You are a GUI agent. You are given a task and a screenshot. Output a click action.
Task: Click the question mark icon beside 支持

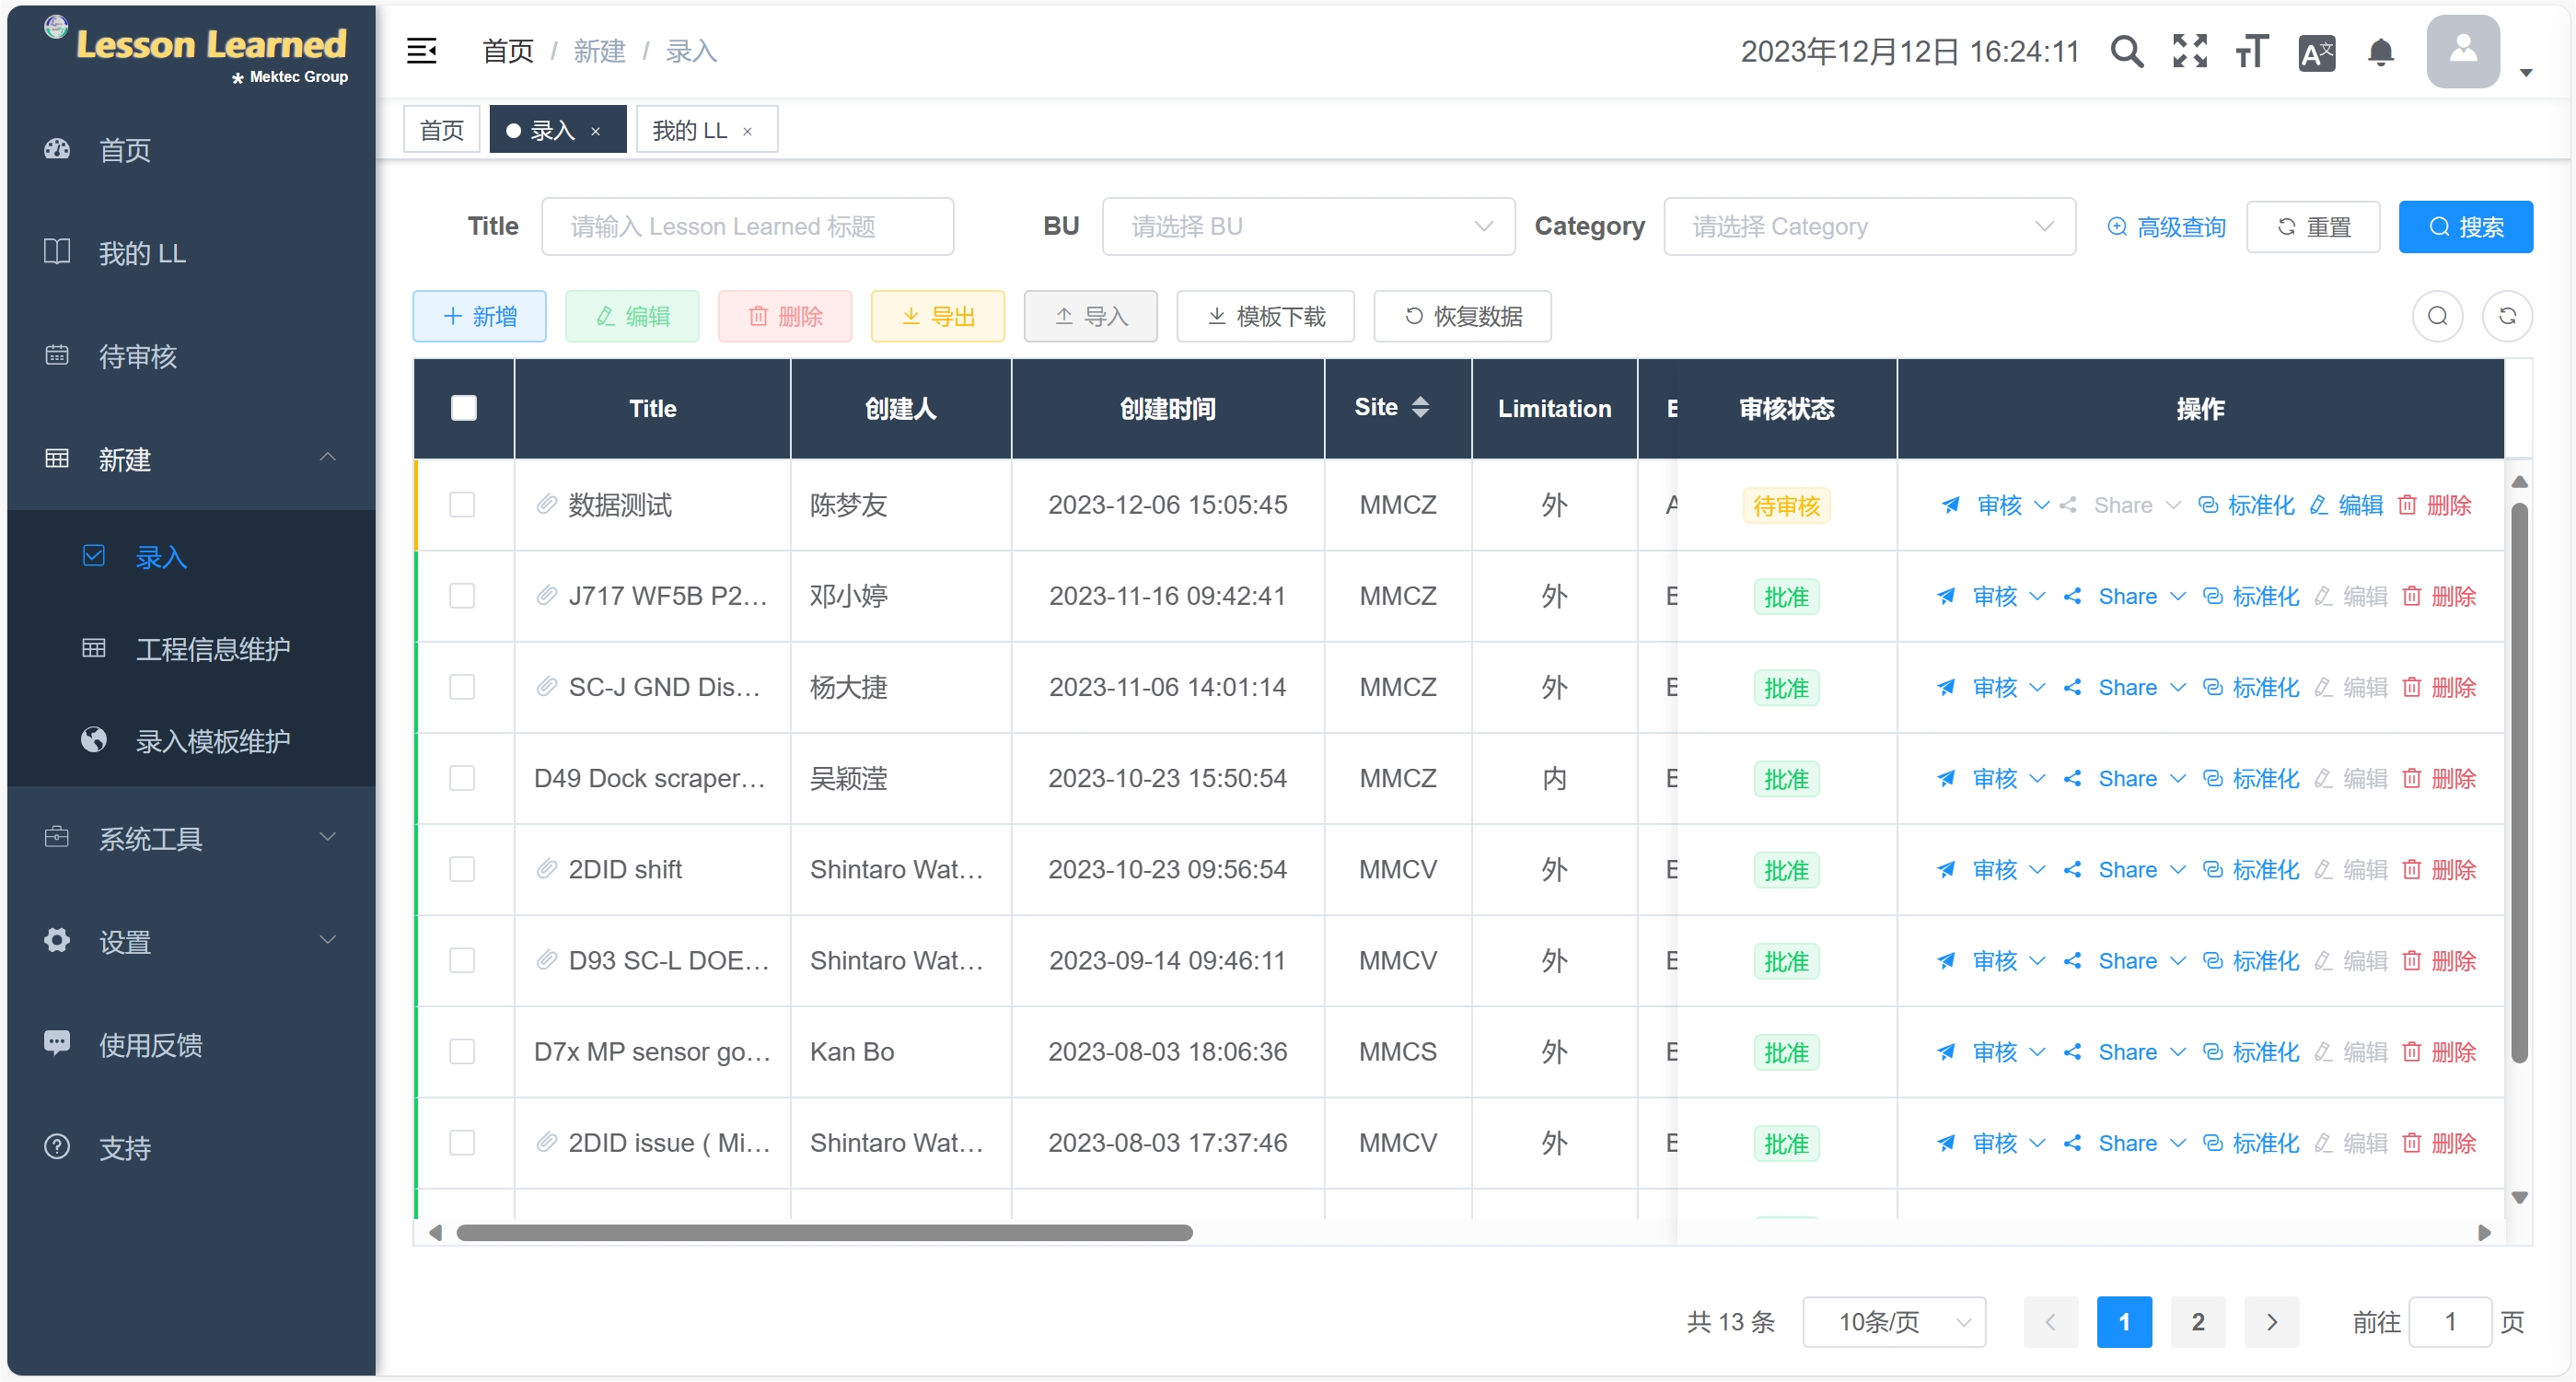click(x=57, y=1146)
